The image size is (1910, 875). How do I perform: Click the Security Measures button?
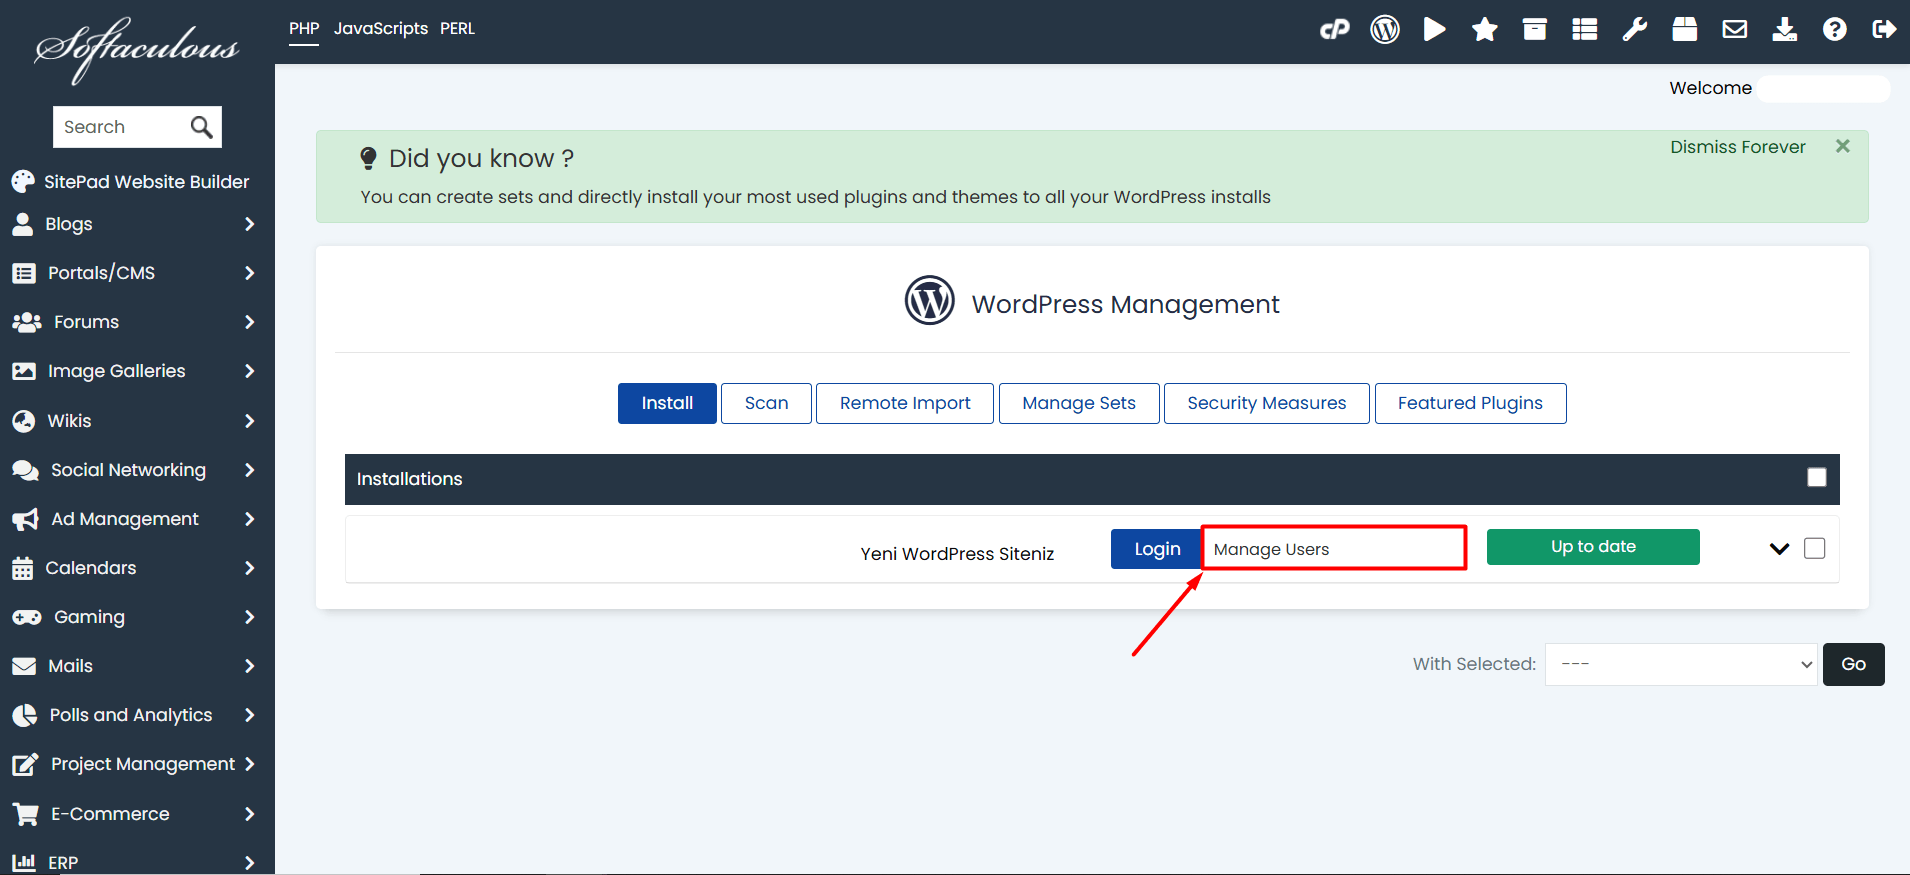1266,403
